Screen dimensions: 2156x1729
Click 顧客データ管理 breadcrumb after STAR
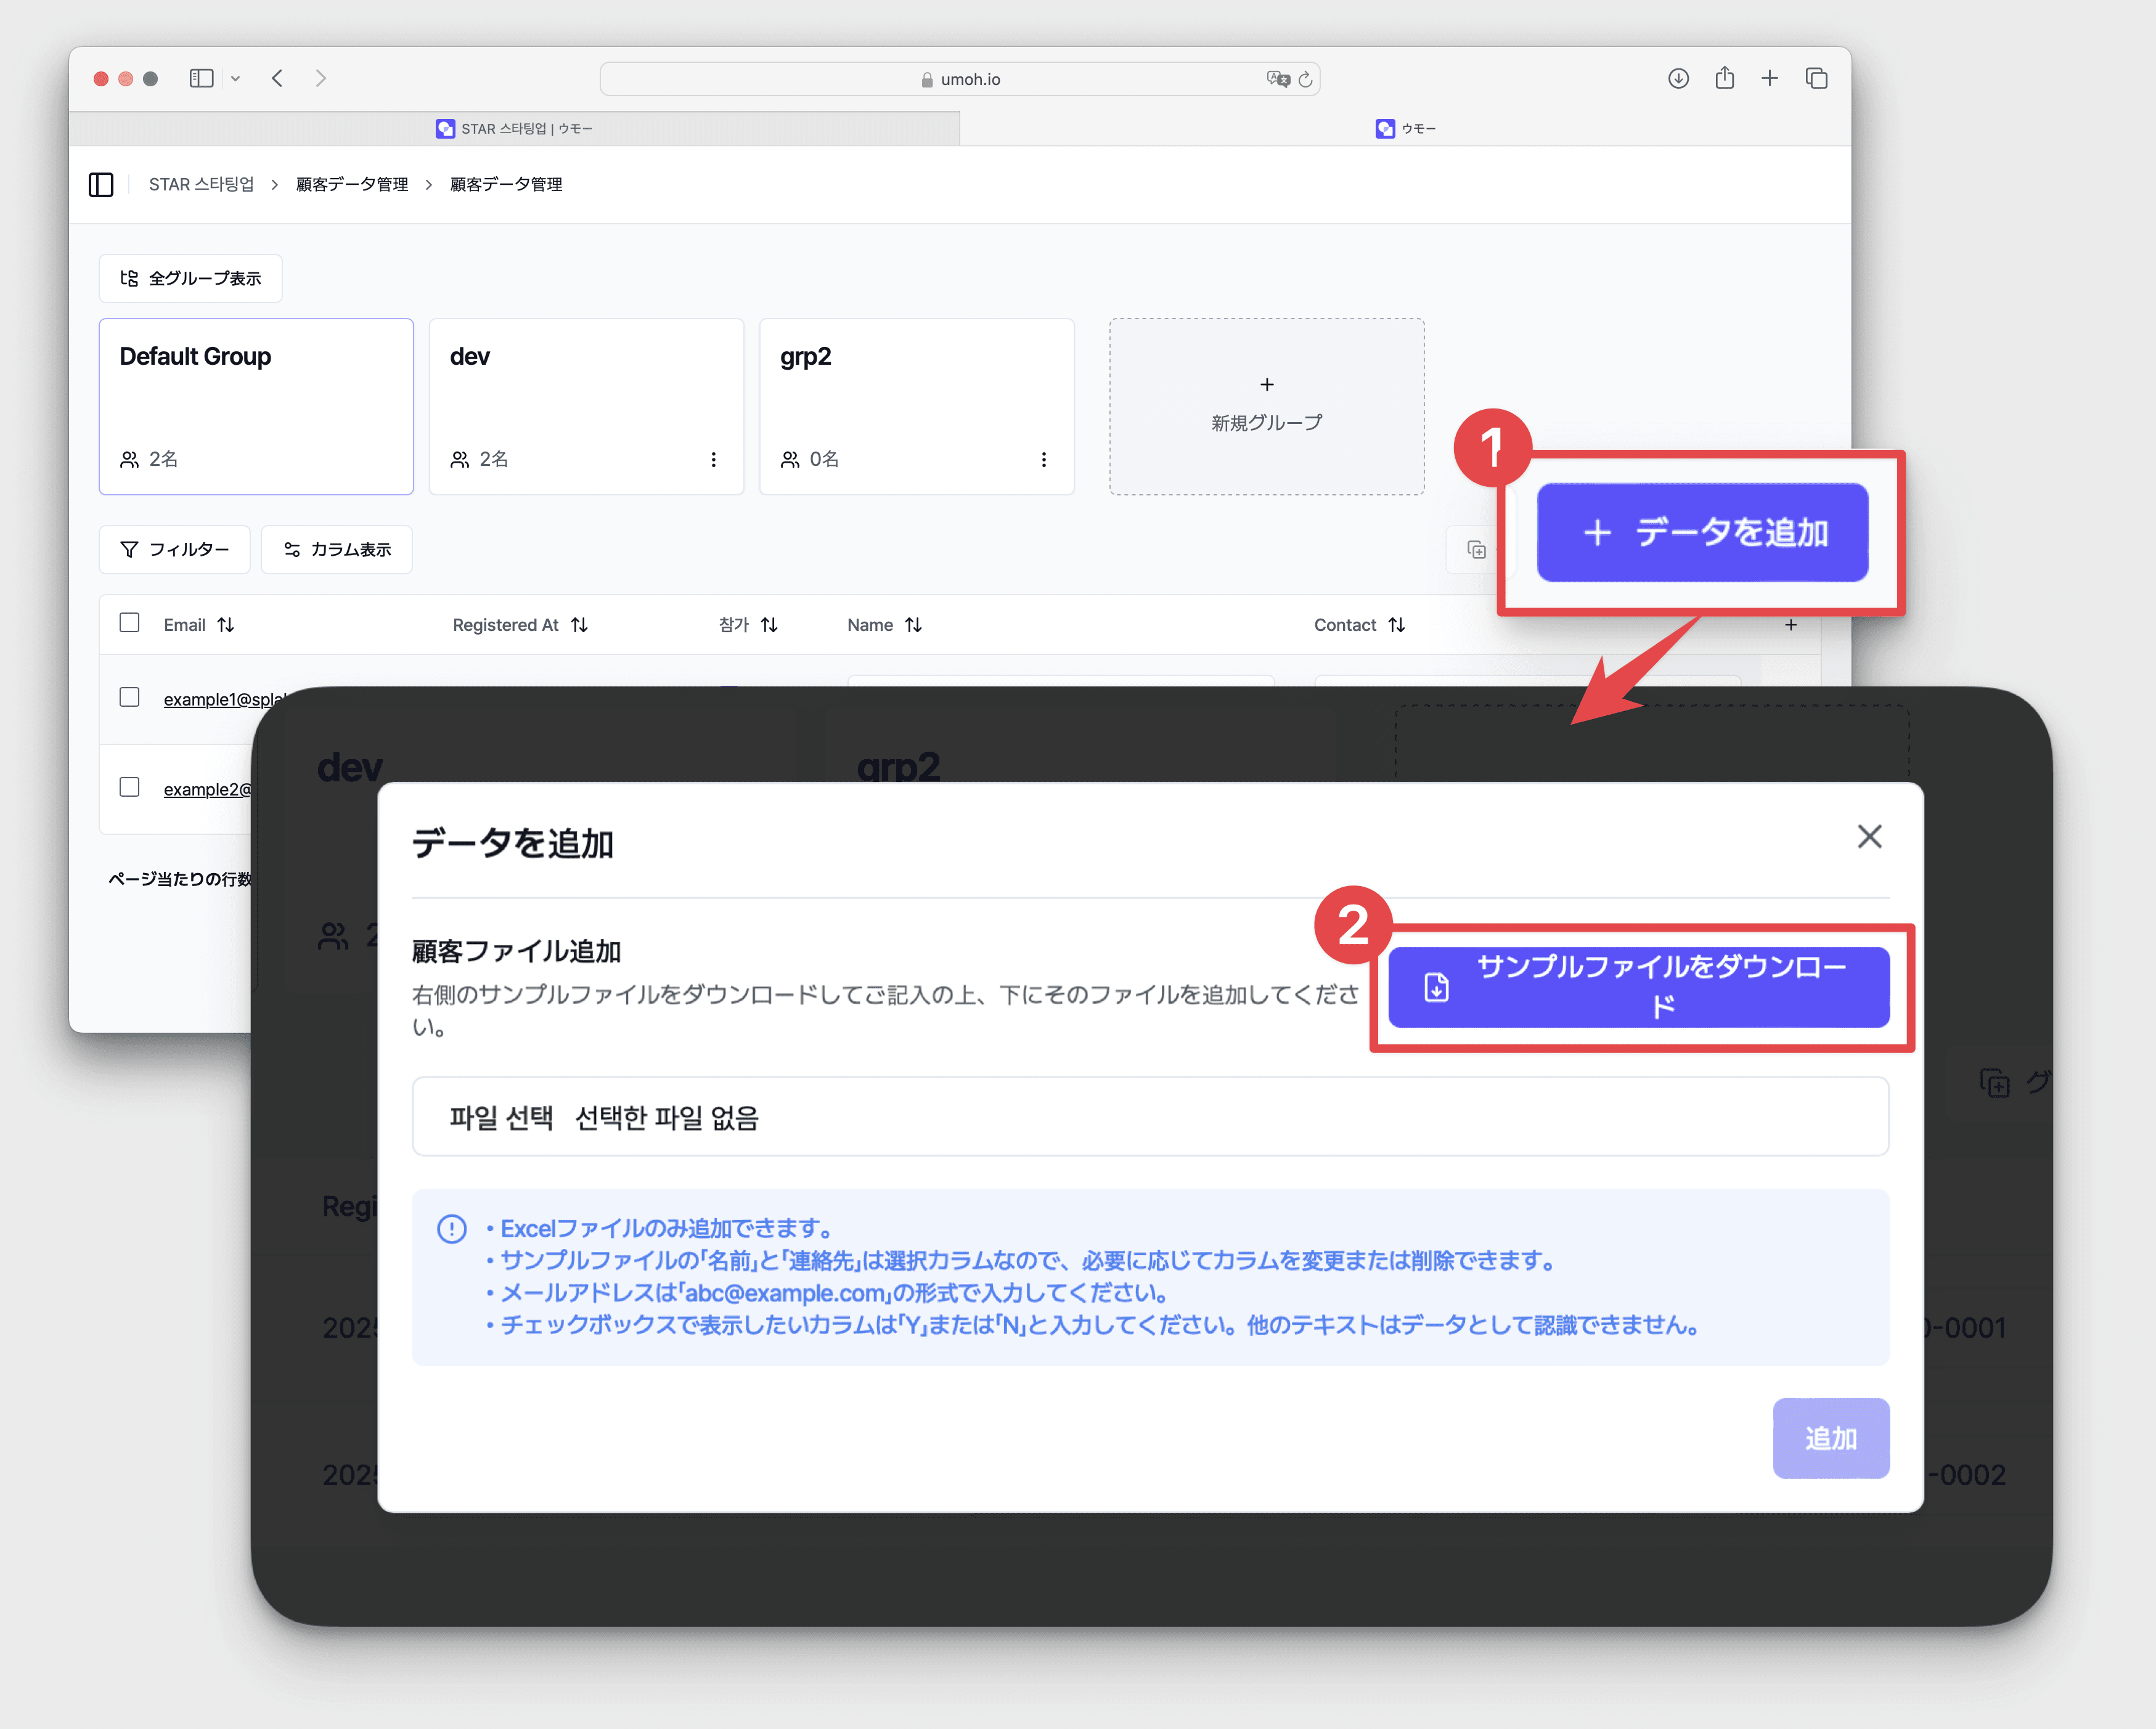coord(352,184)
